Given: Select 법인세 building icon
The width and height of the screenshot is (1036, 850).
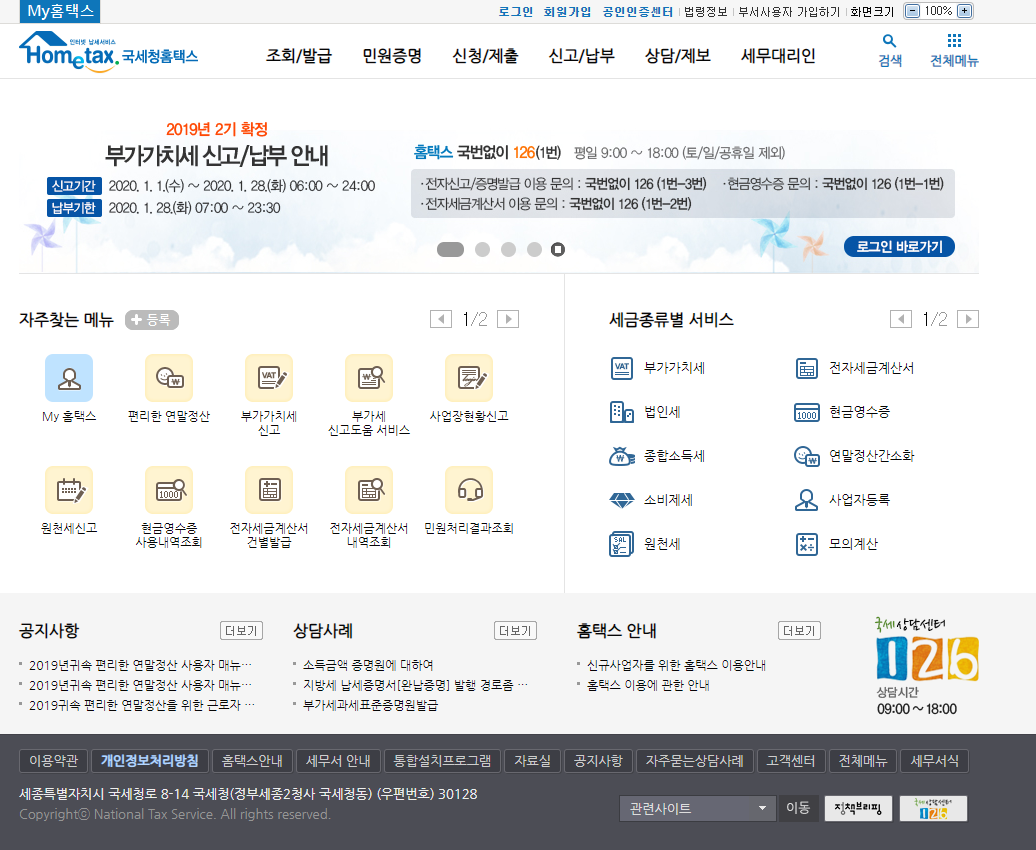Looking at the screenshot, I should pyautogui.click(x=622, y=412).
